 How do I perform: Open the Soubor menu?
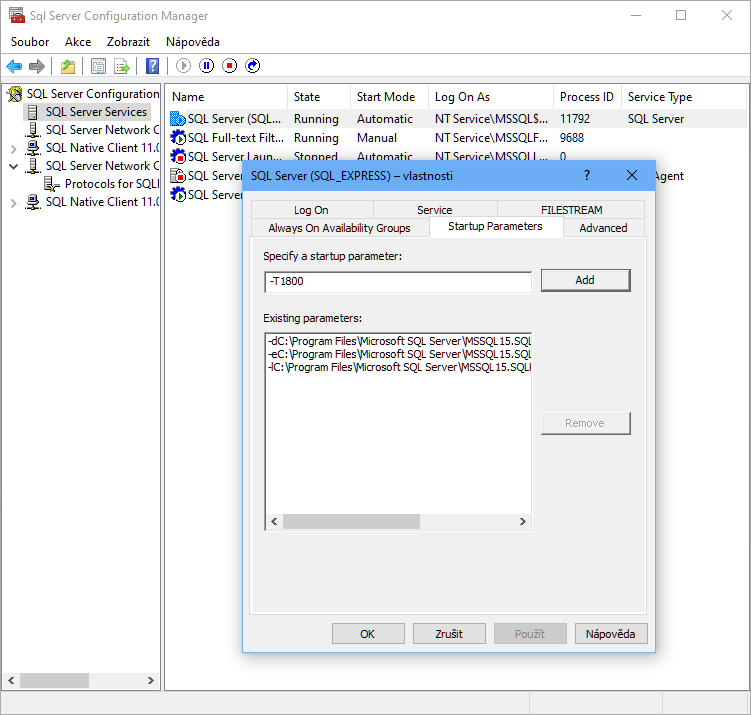[x=30, y=42]
